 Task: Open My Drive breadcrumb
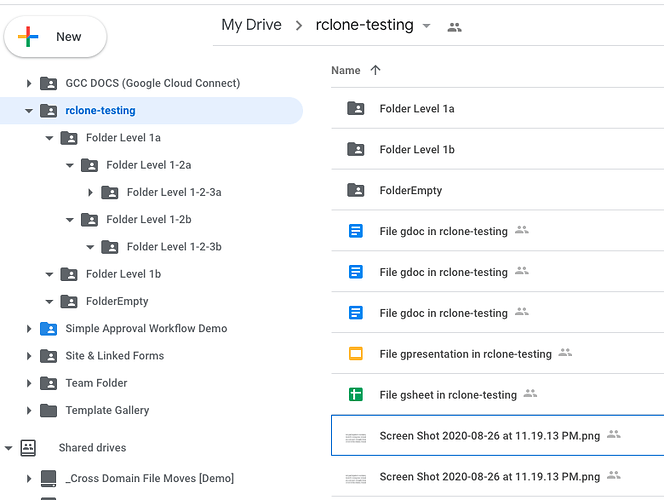click(252, 25)
